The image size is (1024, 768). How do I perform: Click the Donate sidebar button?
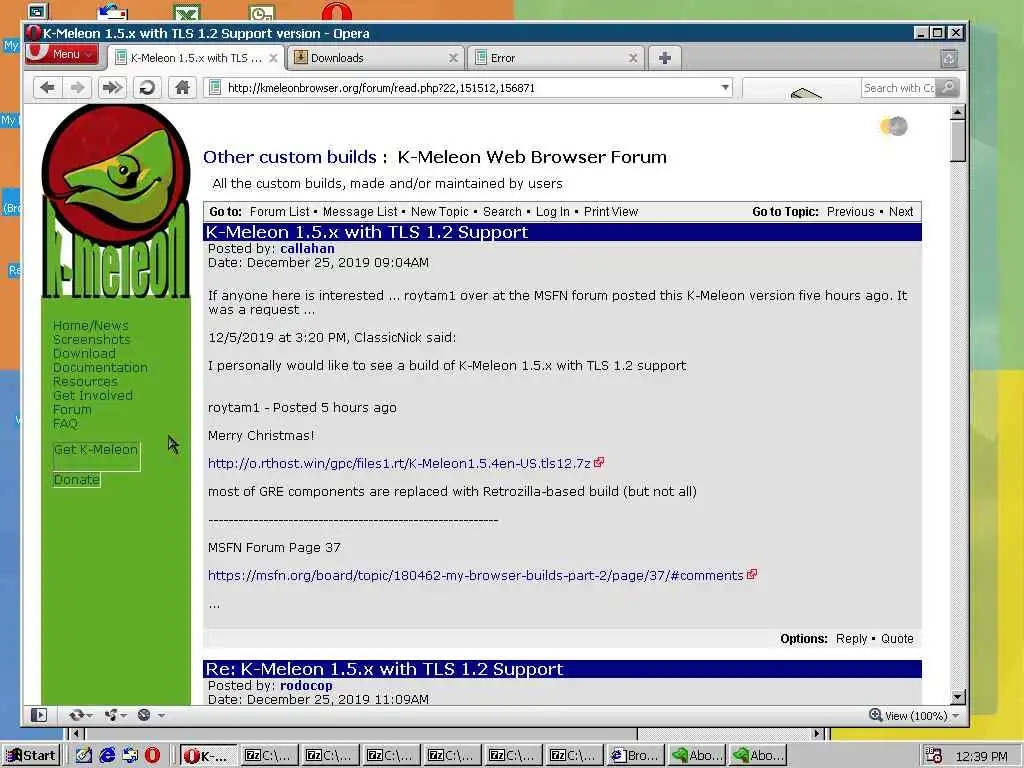coord(76,479)
